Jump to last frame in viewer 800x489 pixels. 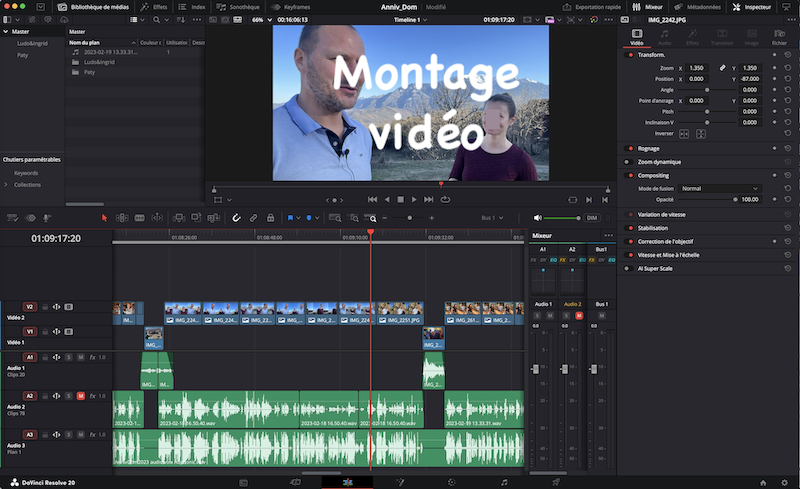coord(429,200)
